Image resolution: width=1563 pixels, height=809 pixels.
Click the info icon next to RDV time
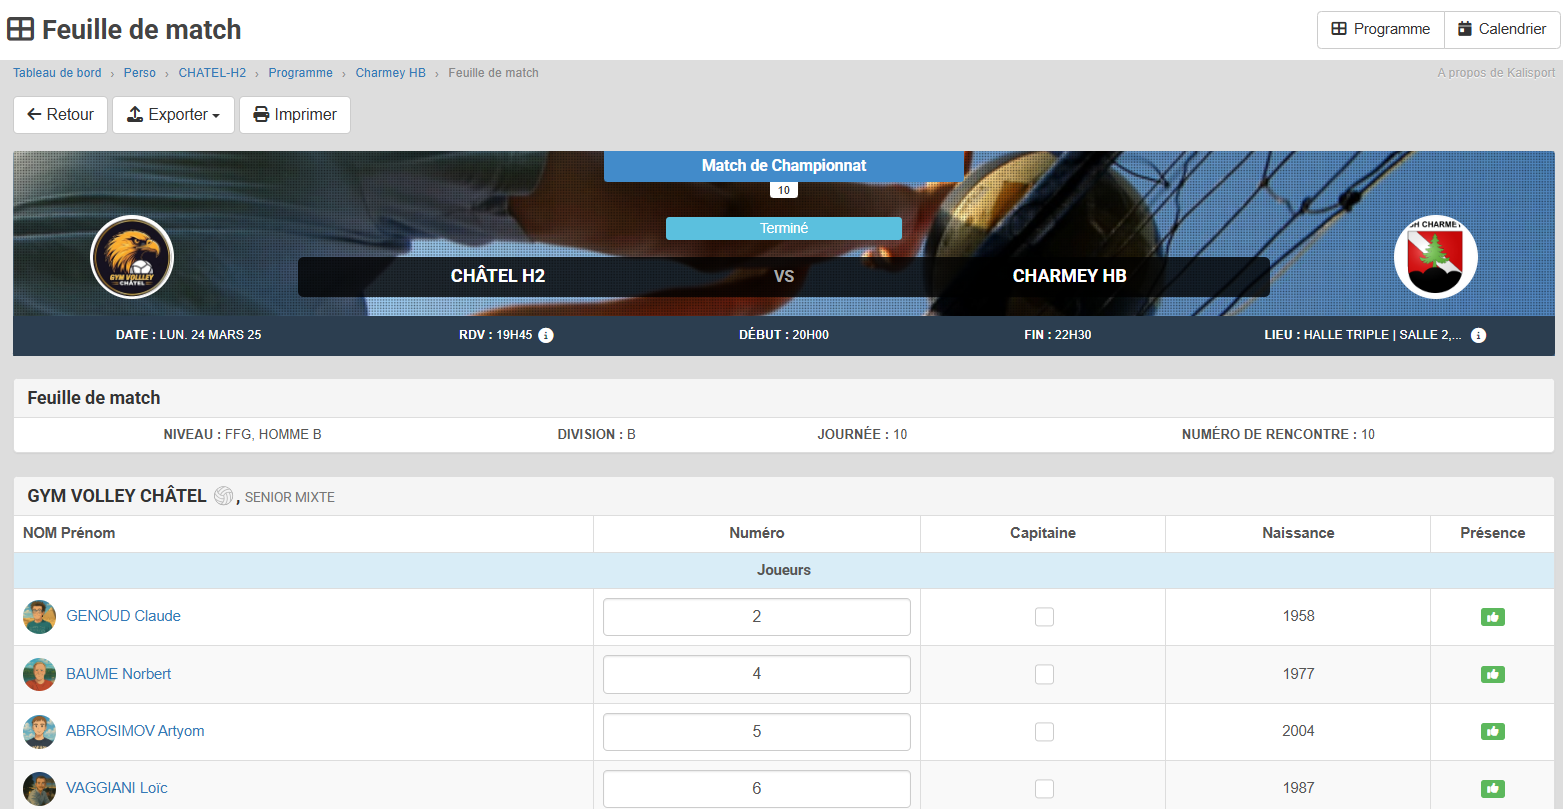(x=546, y=335)
